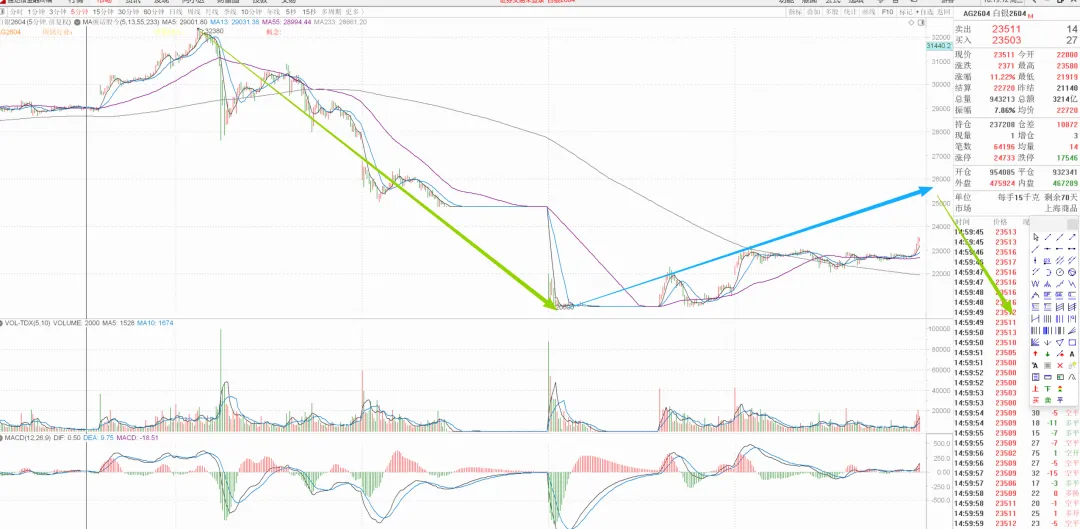Select the traffic light marker icon
Viewport: 1080px width, 529px height.
coord(1059,388)
